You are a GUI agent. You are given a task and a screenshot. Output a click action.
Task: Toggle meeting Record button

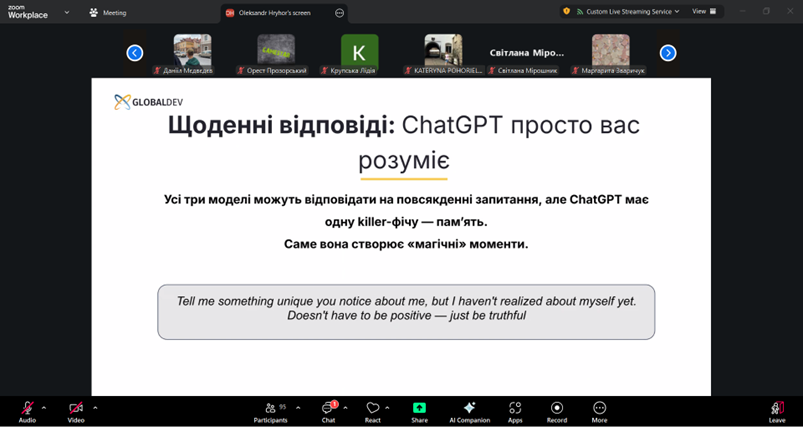click(x=557, y=409)
